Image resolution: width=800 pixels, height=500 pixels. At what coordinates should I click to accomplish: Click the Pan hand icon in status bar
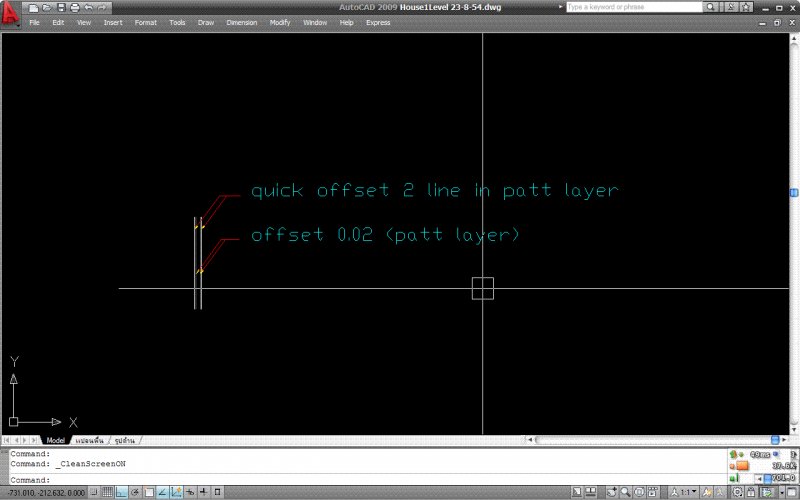coord(611,492)
